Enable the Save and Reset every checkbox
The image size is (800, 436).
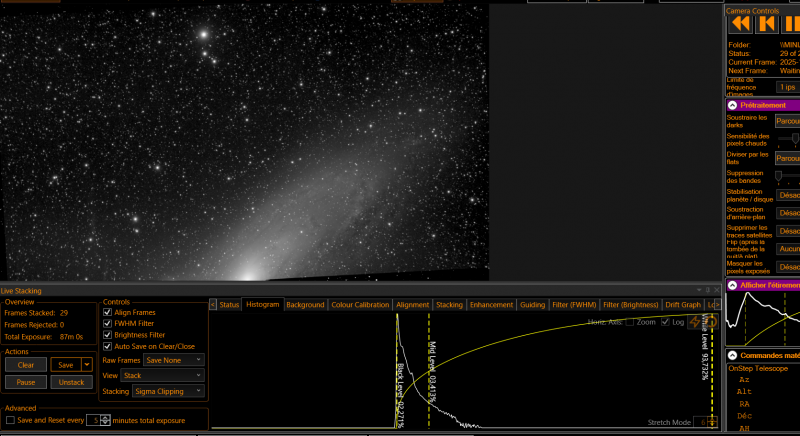coord(10,420)
